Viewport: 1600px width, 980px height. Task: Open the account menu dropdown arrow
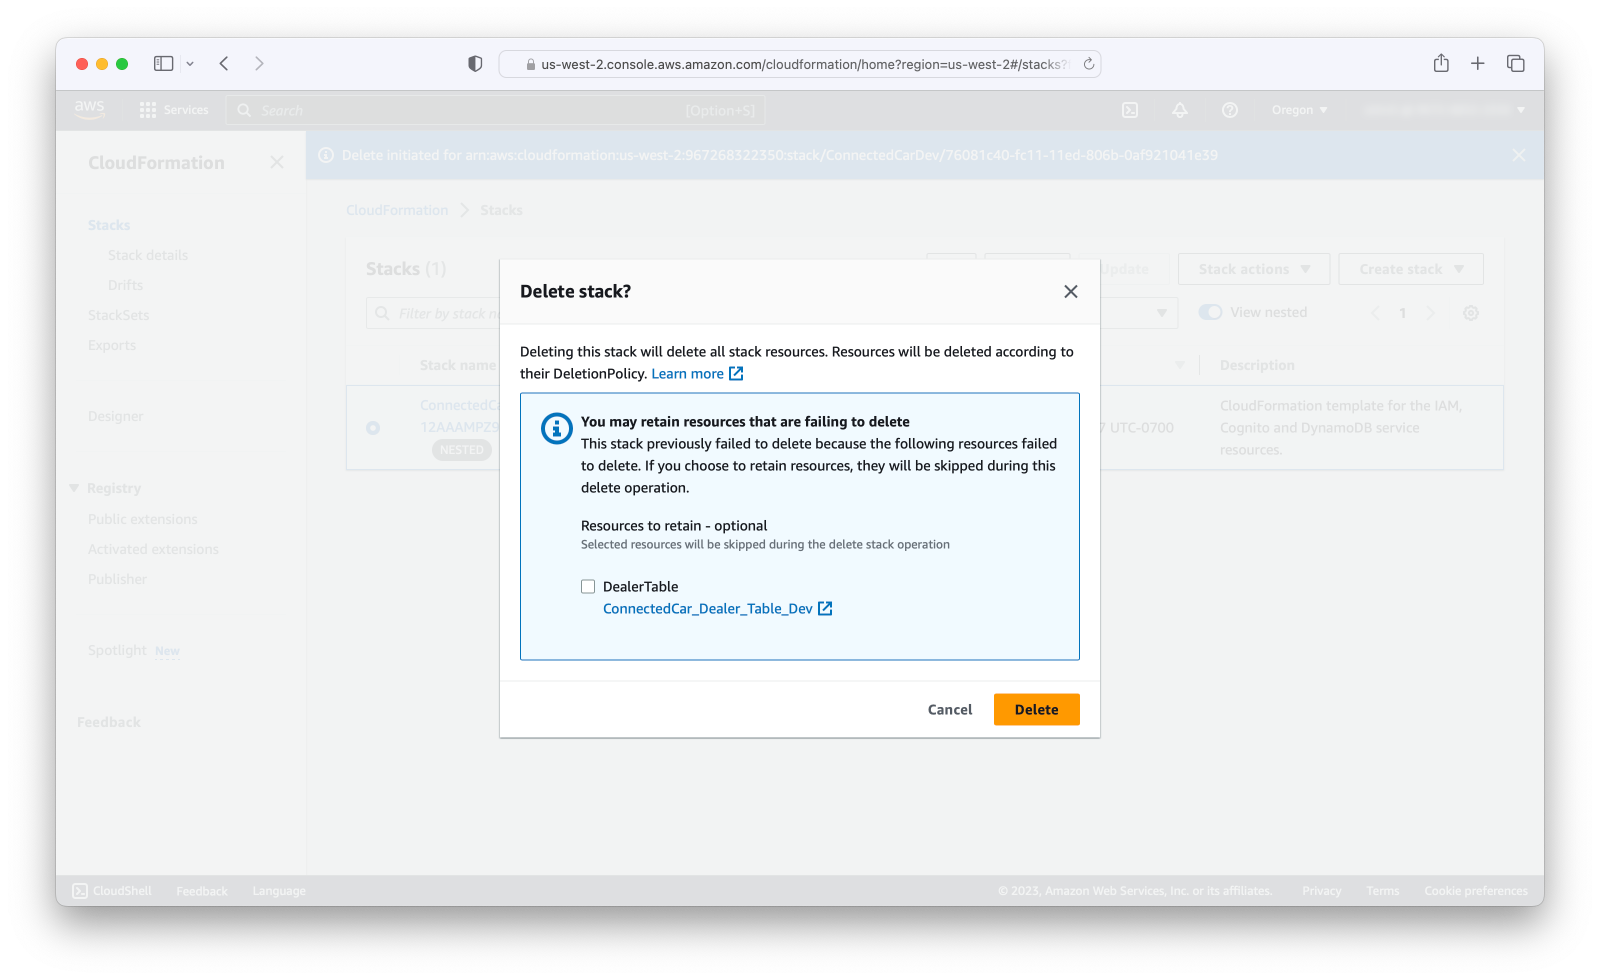click(x=1521, y=110)
